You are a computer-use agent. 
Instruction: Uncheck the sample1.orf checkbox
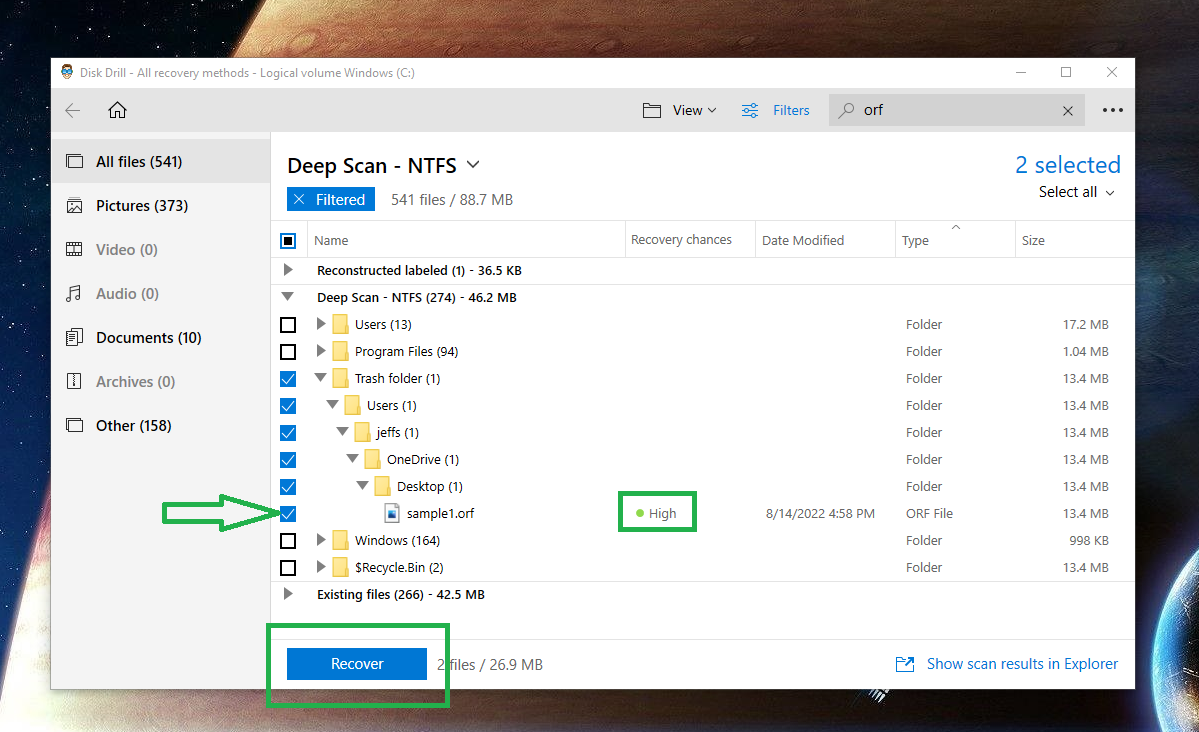(288, 514)
